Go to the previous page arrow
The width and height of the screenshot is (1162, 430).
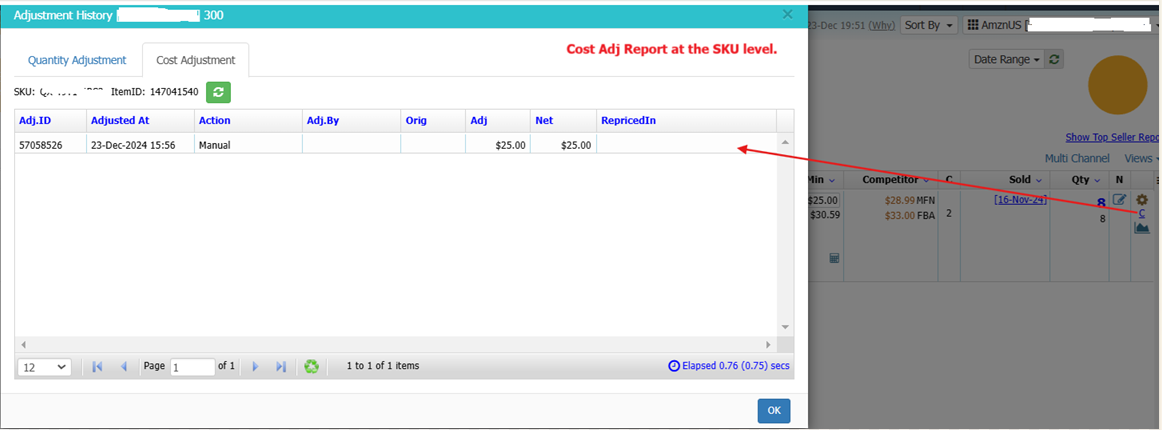pyautogui.click(x=124, y=367)
